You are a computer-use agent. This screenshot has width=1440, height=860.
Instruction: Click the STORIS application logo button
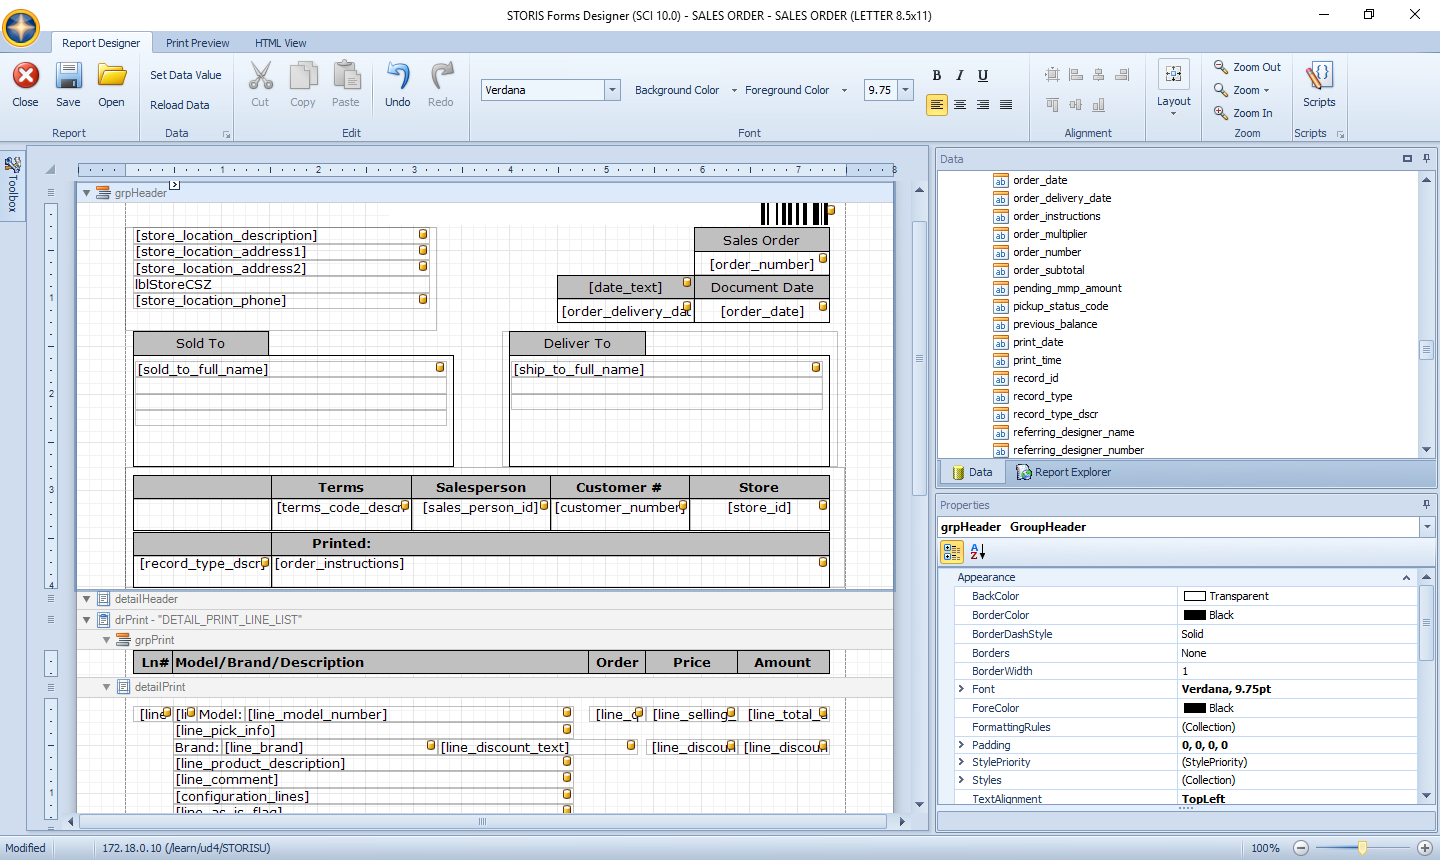point(21,28)
